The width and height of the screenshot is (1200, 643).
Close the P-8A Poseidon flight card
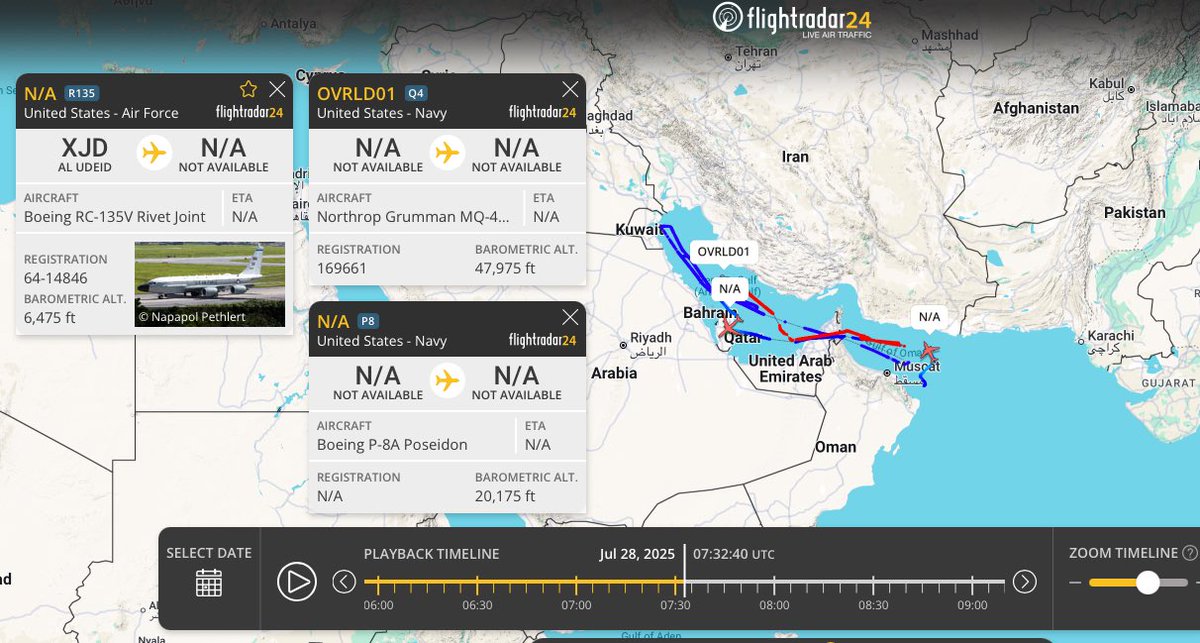pyautogui.click(x=570, y=317)
